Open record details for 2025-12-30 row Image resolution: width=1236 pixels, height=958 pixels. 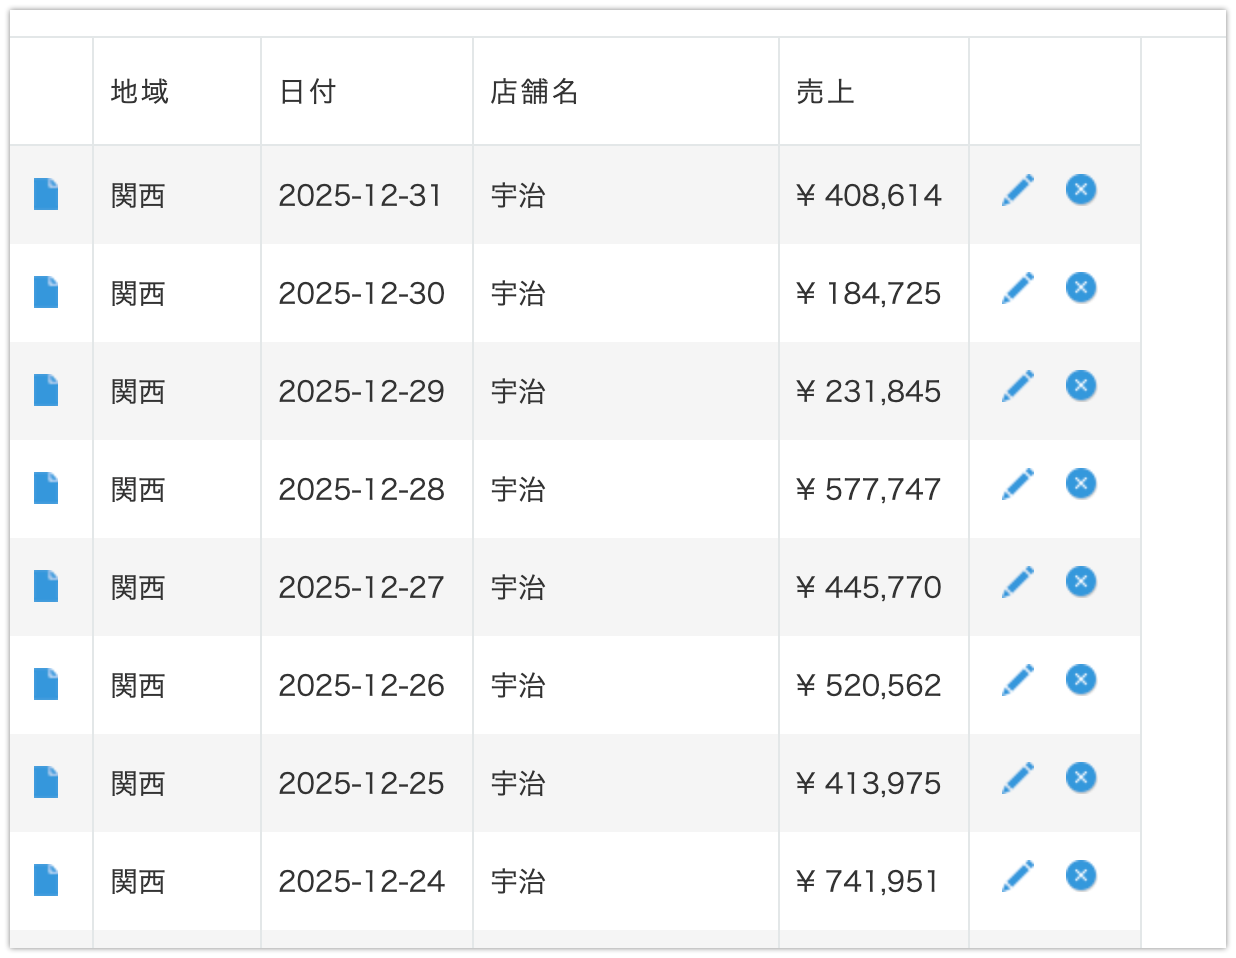point(46,292)
